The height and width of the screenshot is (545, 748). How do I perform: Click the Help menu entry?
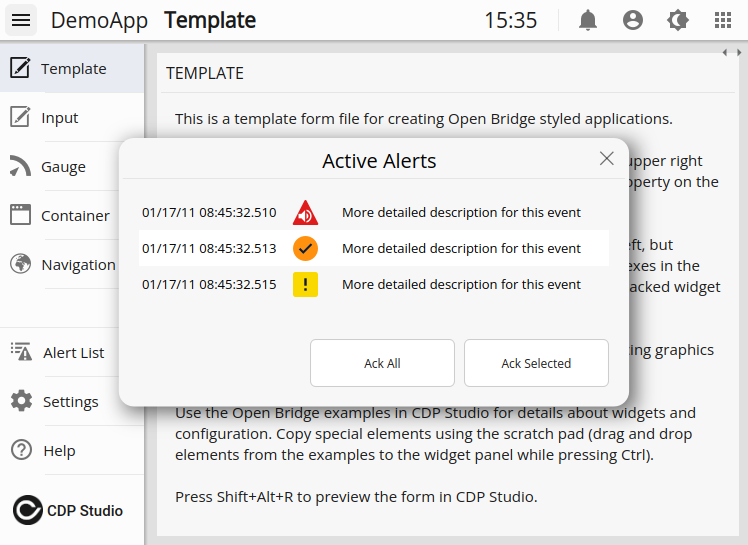(x=59, y=451)
